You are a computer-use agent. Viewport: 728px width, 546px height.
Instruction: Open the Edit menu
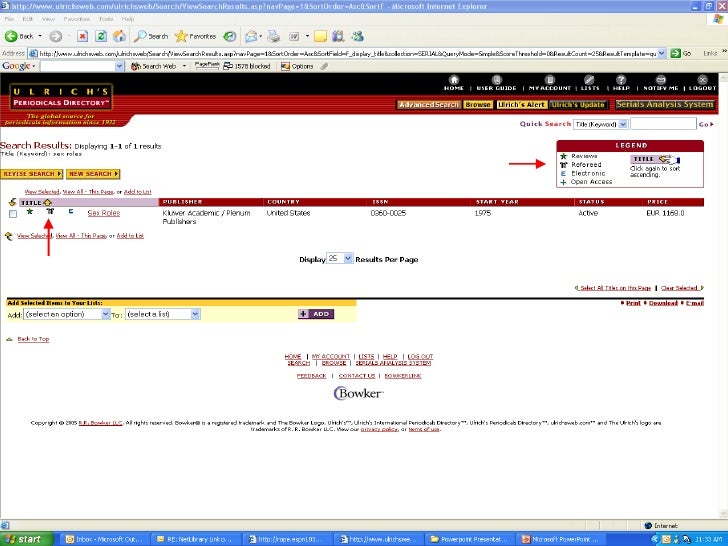[x=28, y=19]
